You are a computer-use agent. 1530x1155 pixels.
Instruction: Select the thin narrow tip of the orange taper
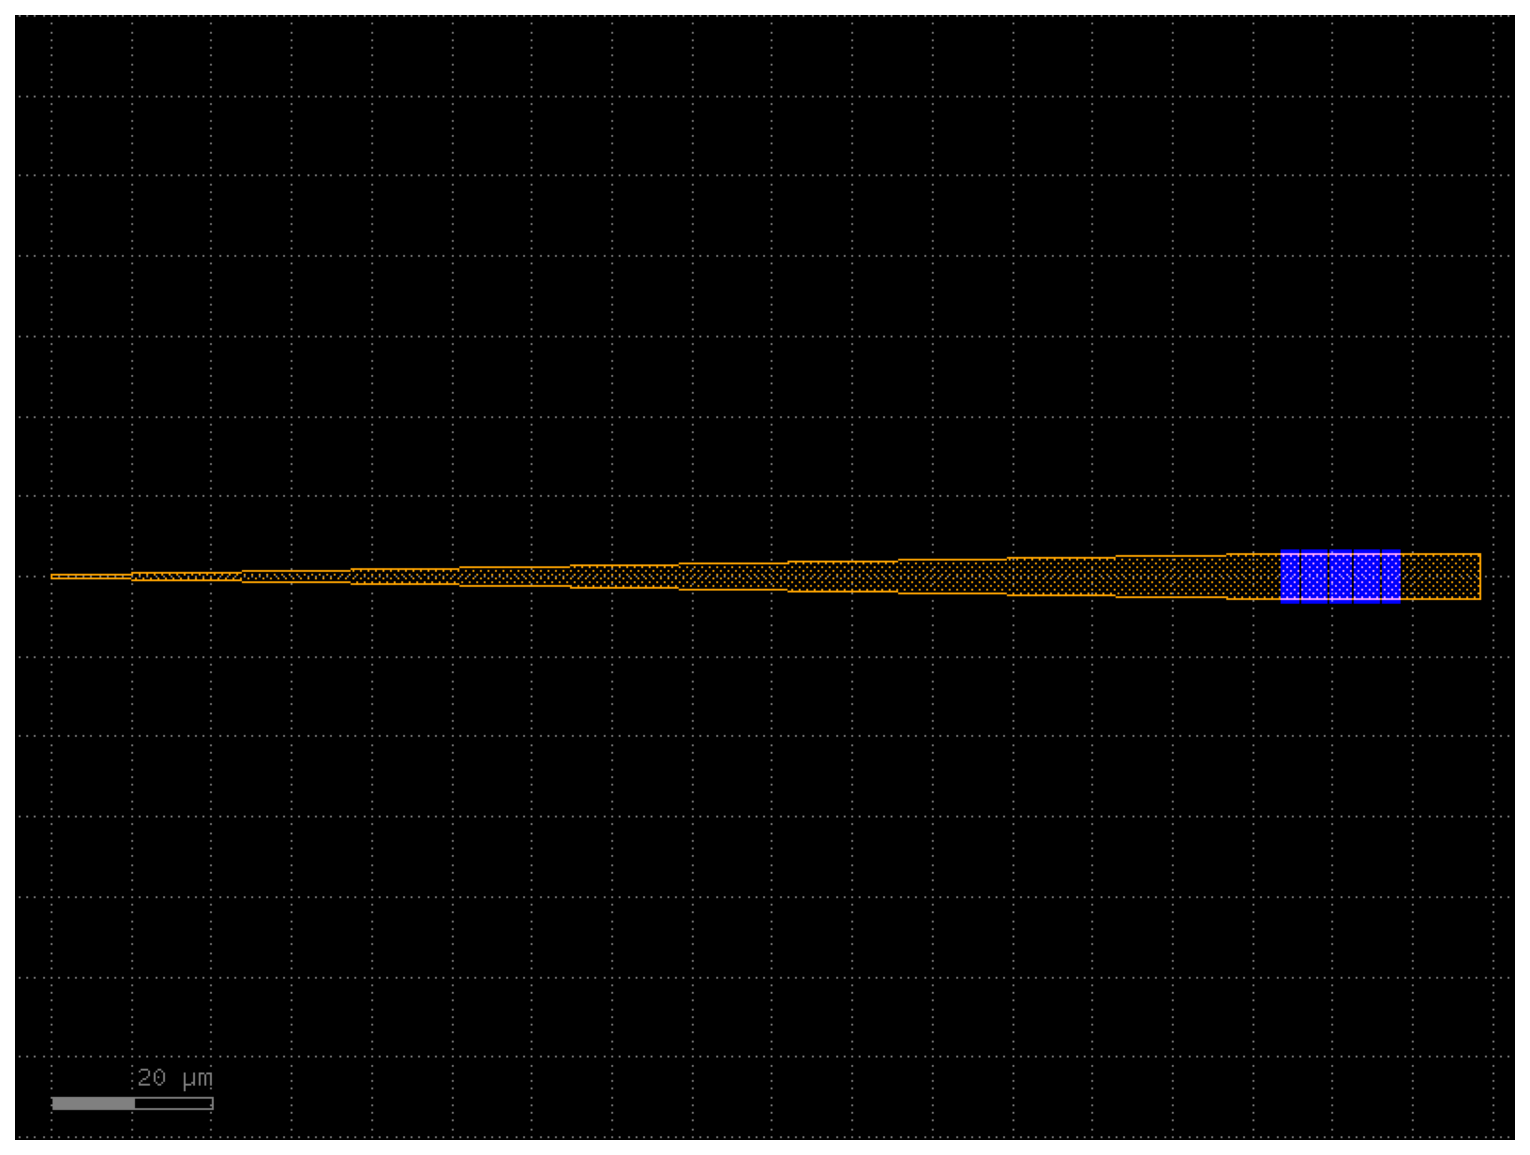[91, 576]
